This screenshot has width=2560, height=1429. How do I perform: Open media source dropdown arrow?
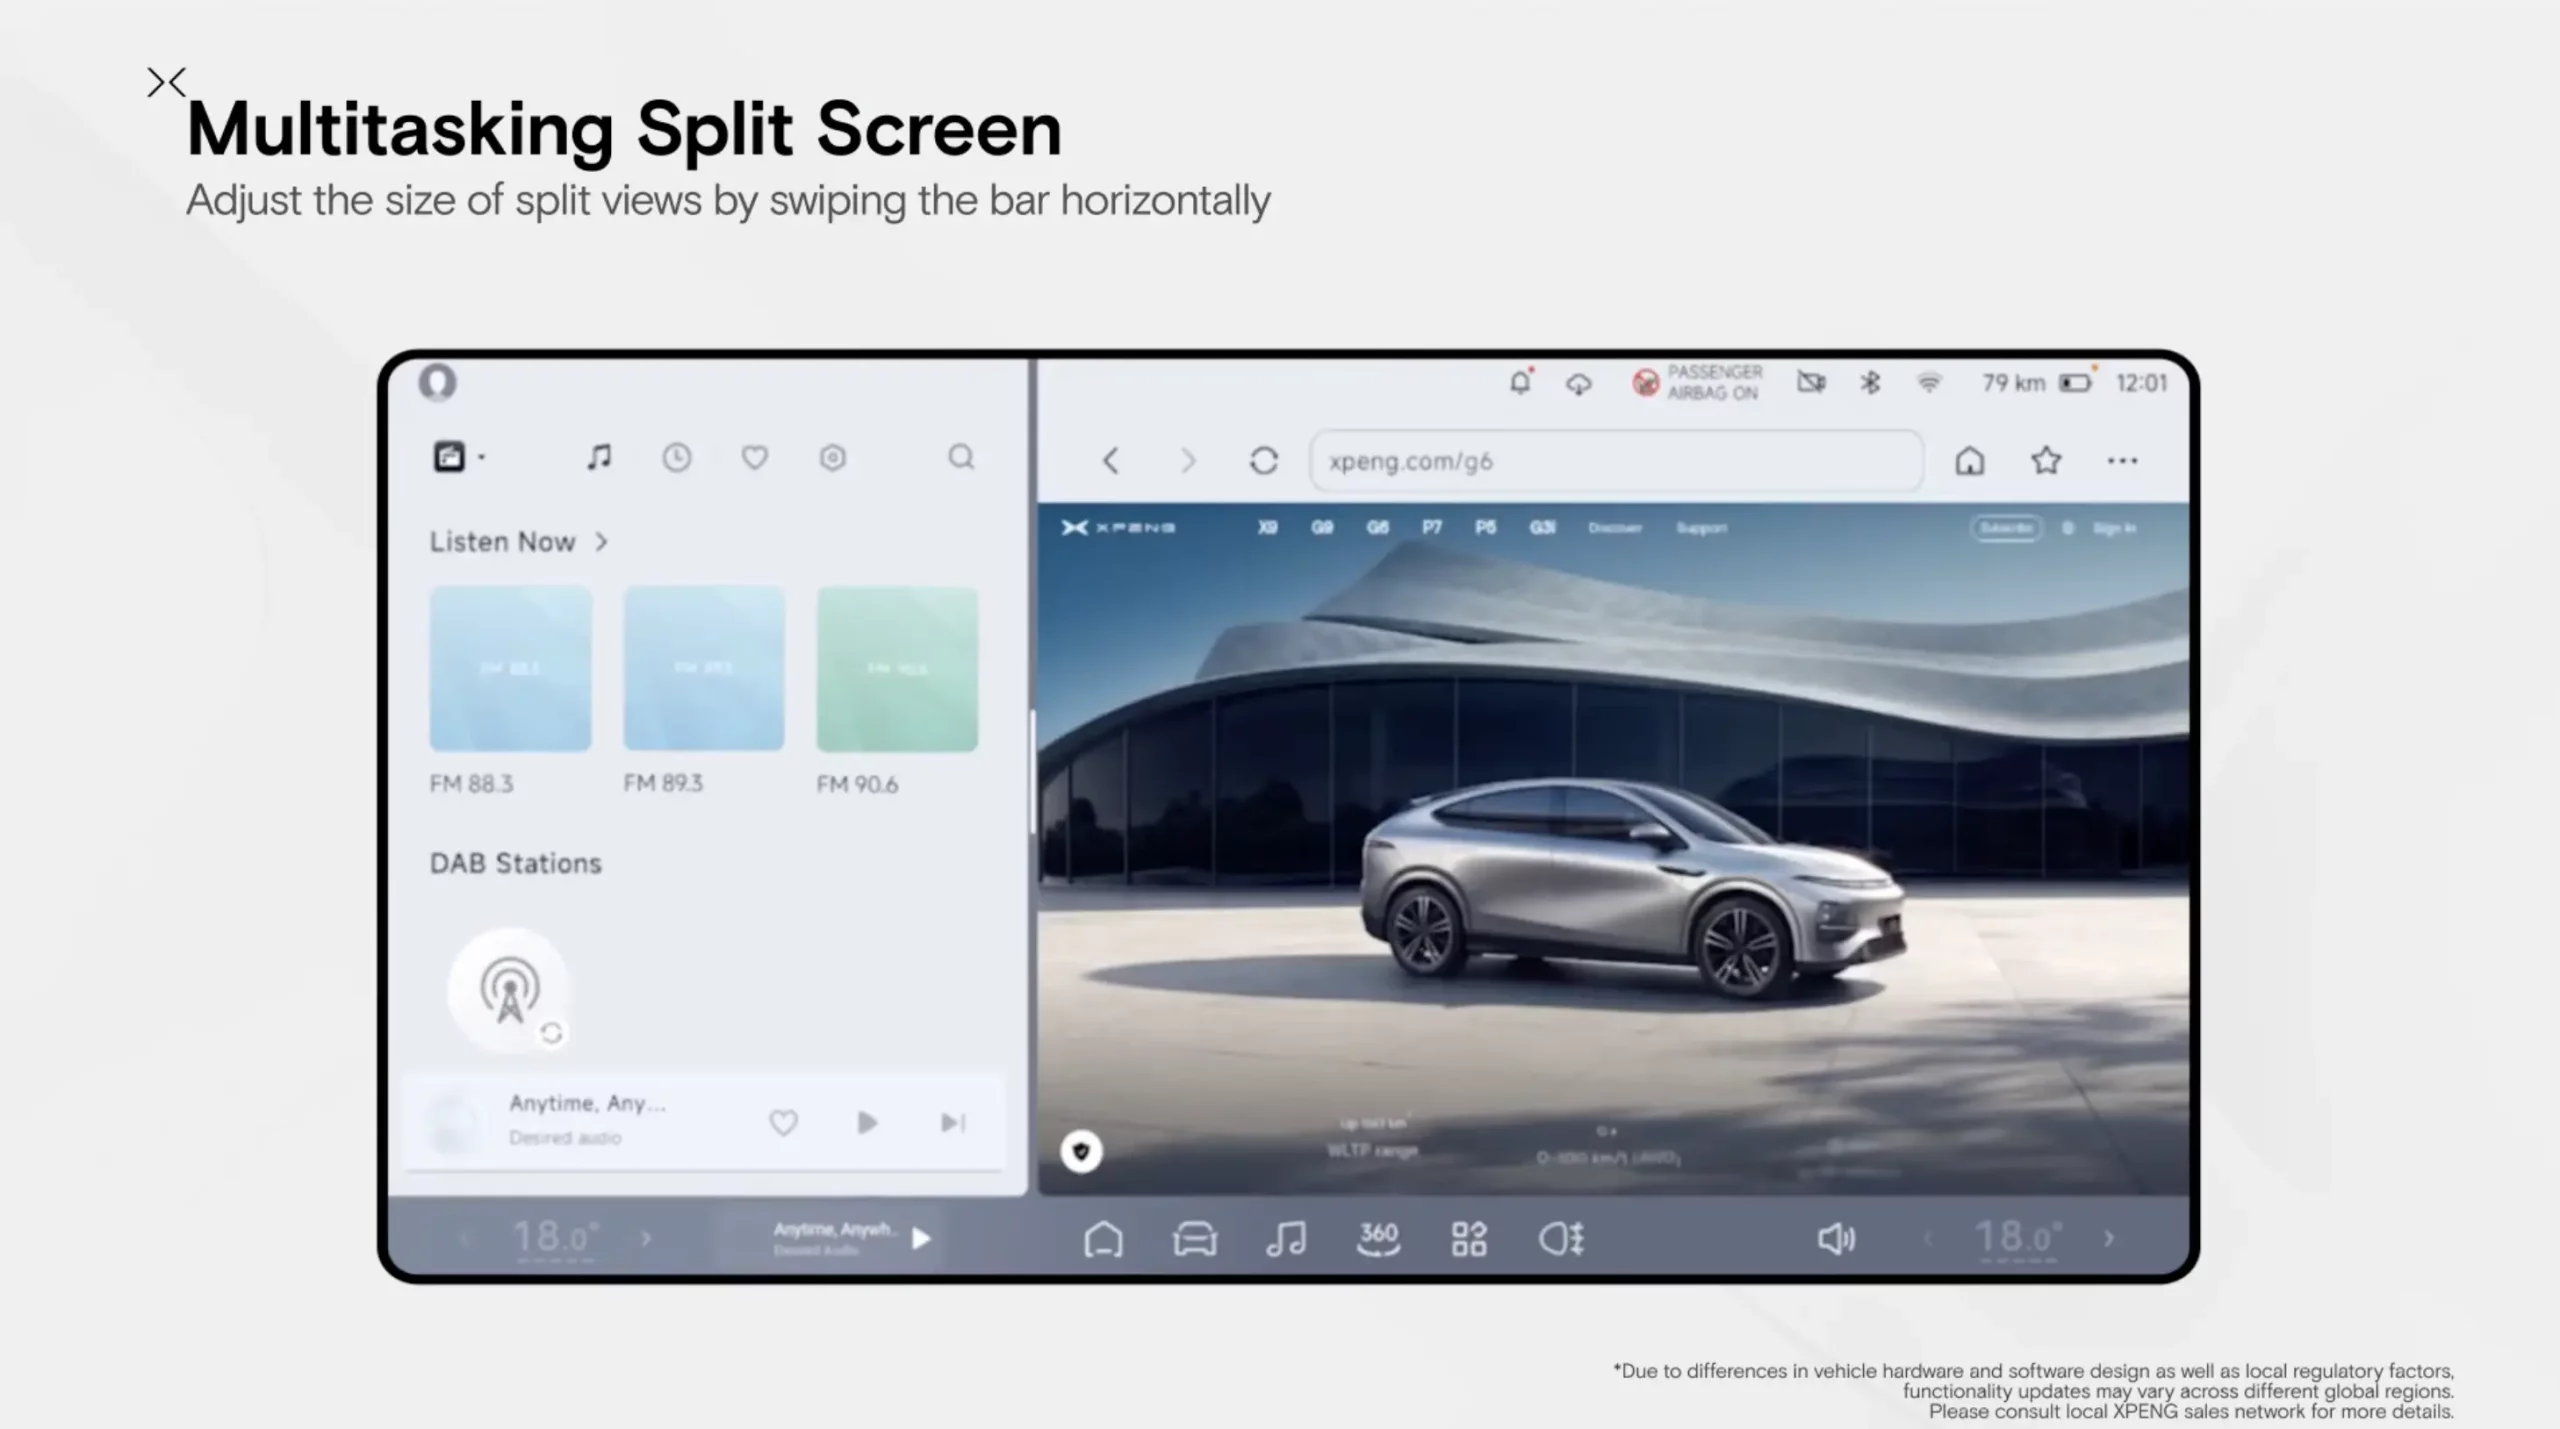click(x=481, y=458)
